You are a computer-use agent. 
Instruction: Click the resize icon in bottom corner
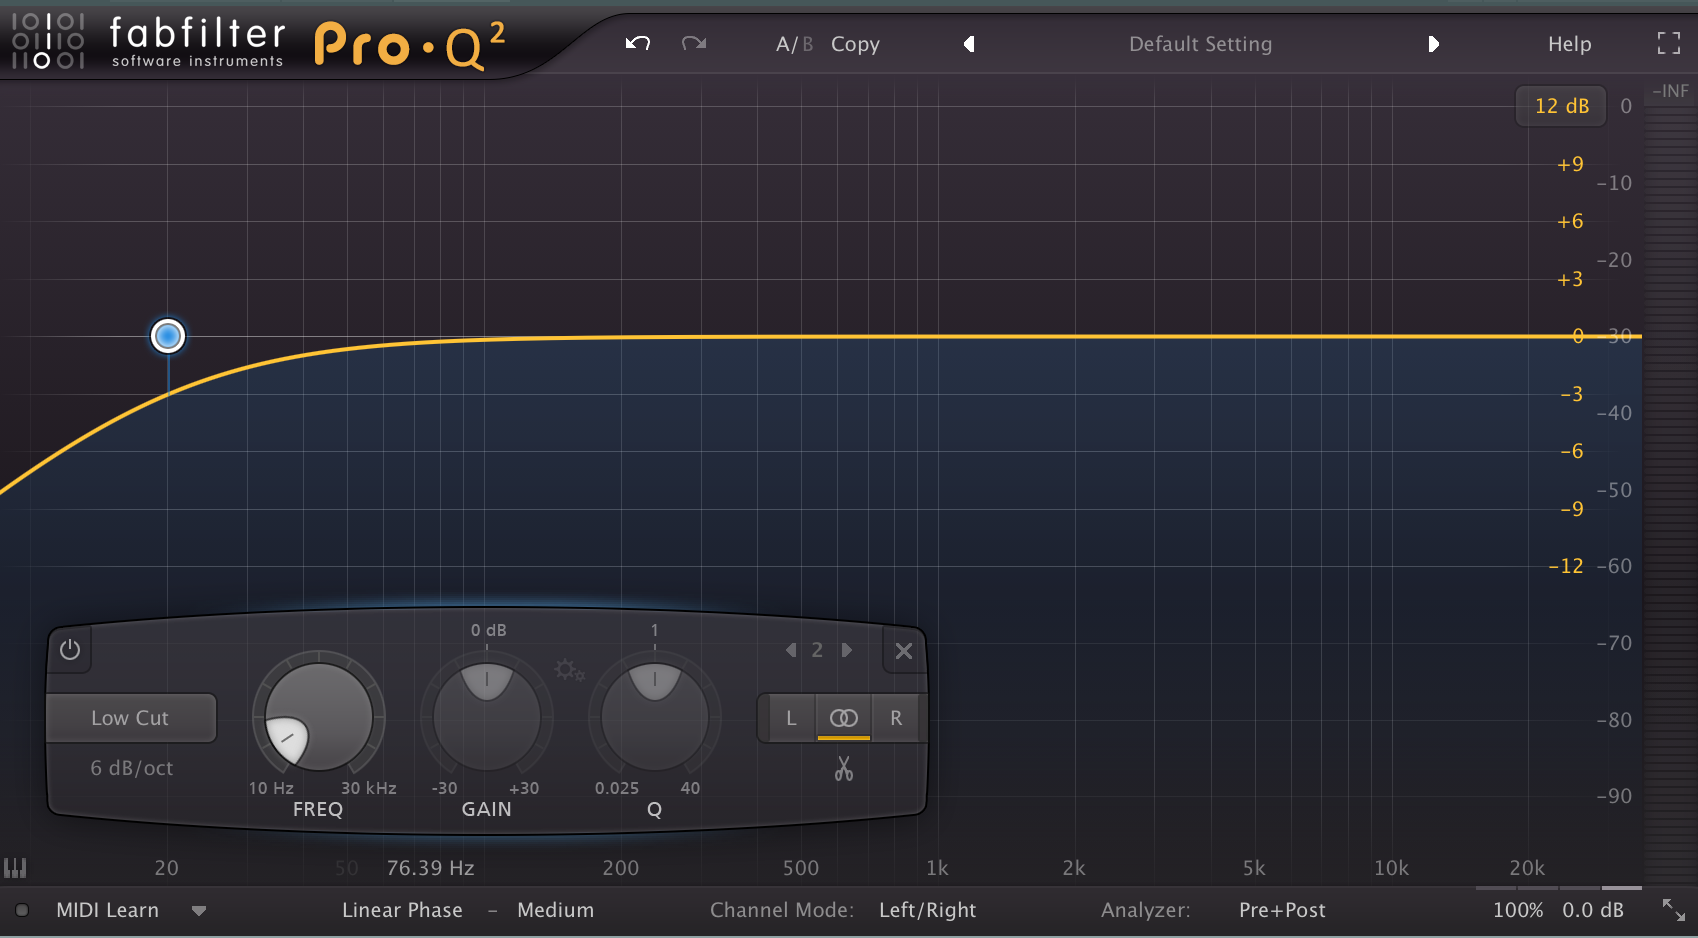click(1673, 910)
